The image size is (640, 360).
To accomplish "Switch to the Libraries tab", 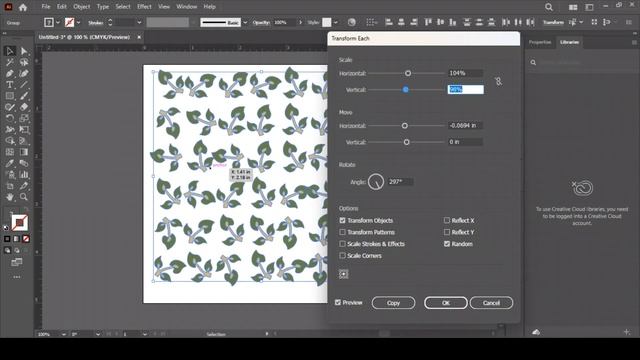I will (x=569, y=42).
